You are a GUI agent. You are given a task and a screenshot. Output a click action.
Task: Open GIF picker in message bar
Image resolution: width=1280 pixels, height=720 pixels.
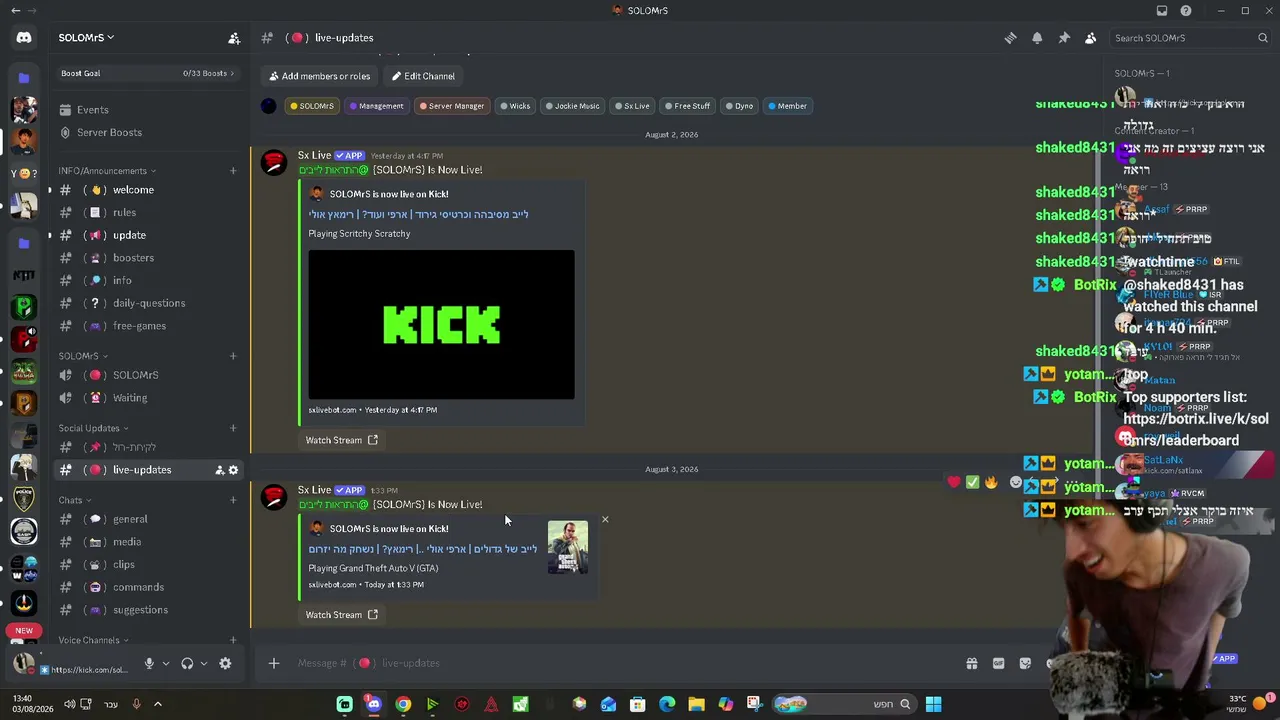(998, 663)
